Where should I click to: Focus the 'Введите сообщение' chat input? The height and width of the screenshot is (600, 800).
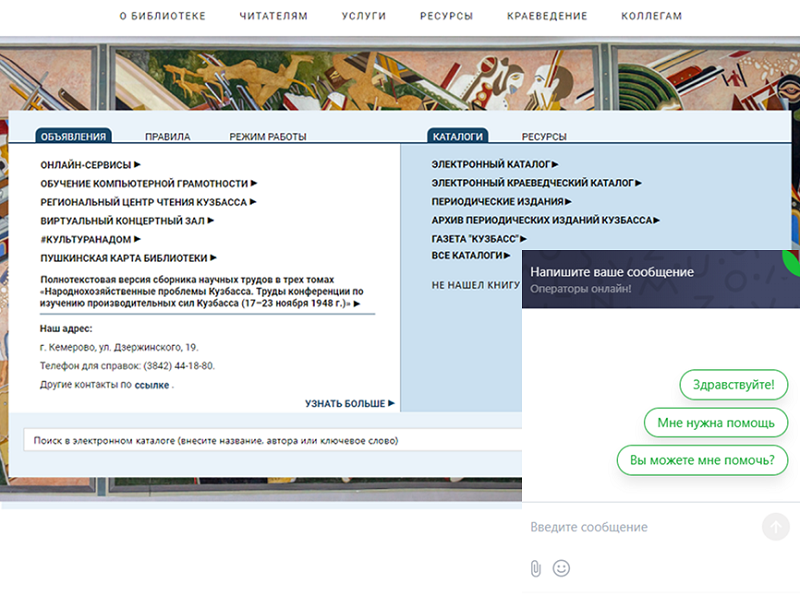point(640,527)
